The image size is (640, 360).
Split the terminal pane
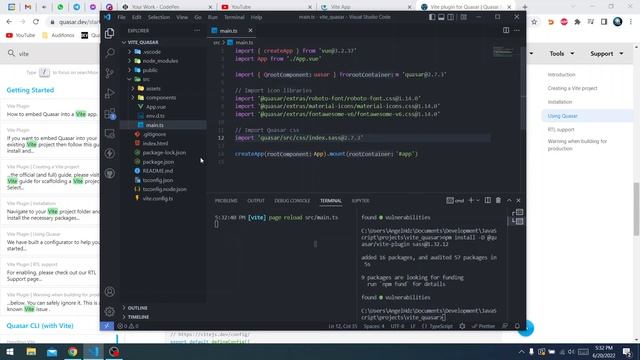[488, 200]
